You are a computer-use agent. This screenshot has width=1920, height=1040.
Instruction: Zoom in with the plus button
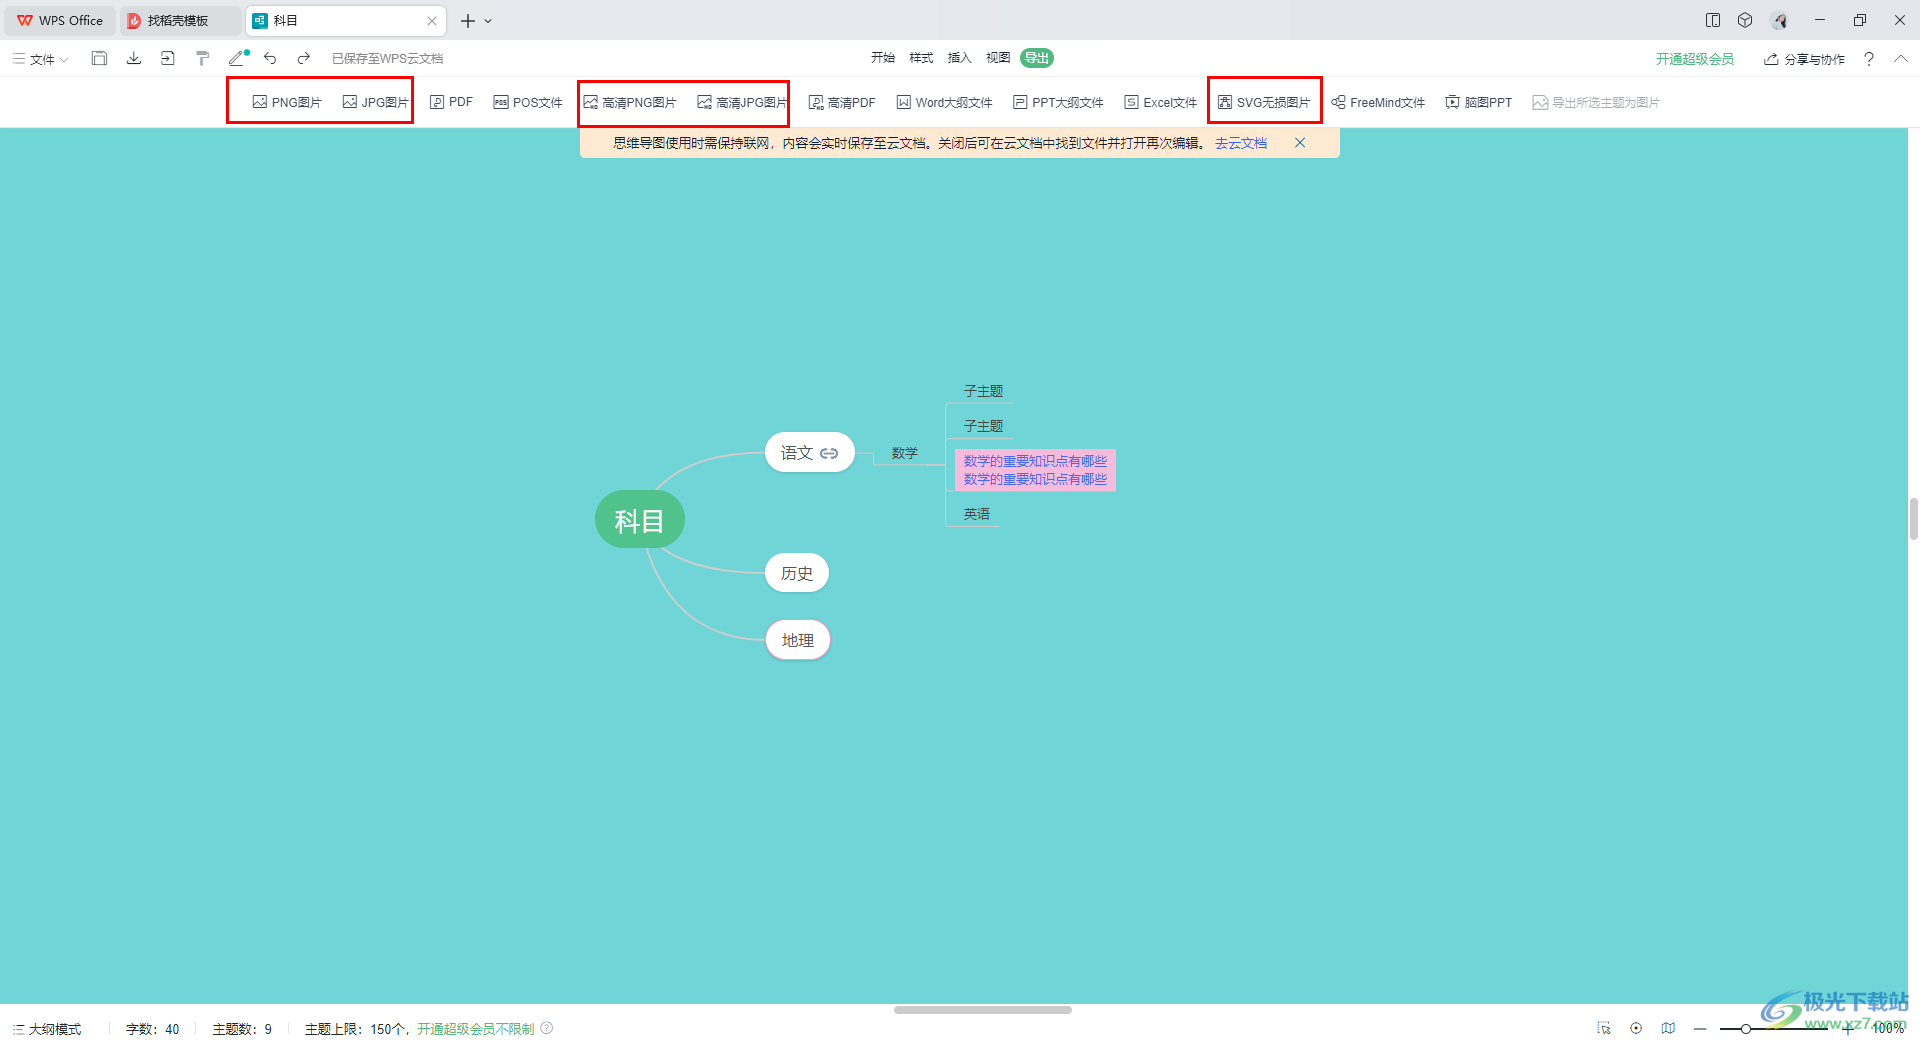1848,1028
